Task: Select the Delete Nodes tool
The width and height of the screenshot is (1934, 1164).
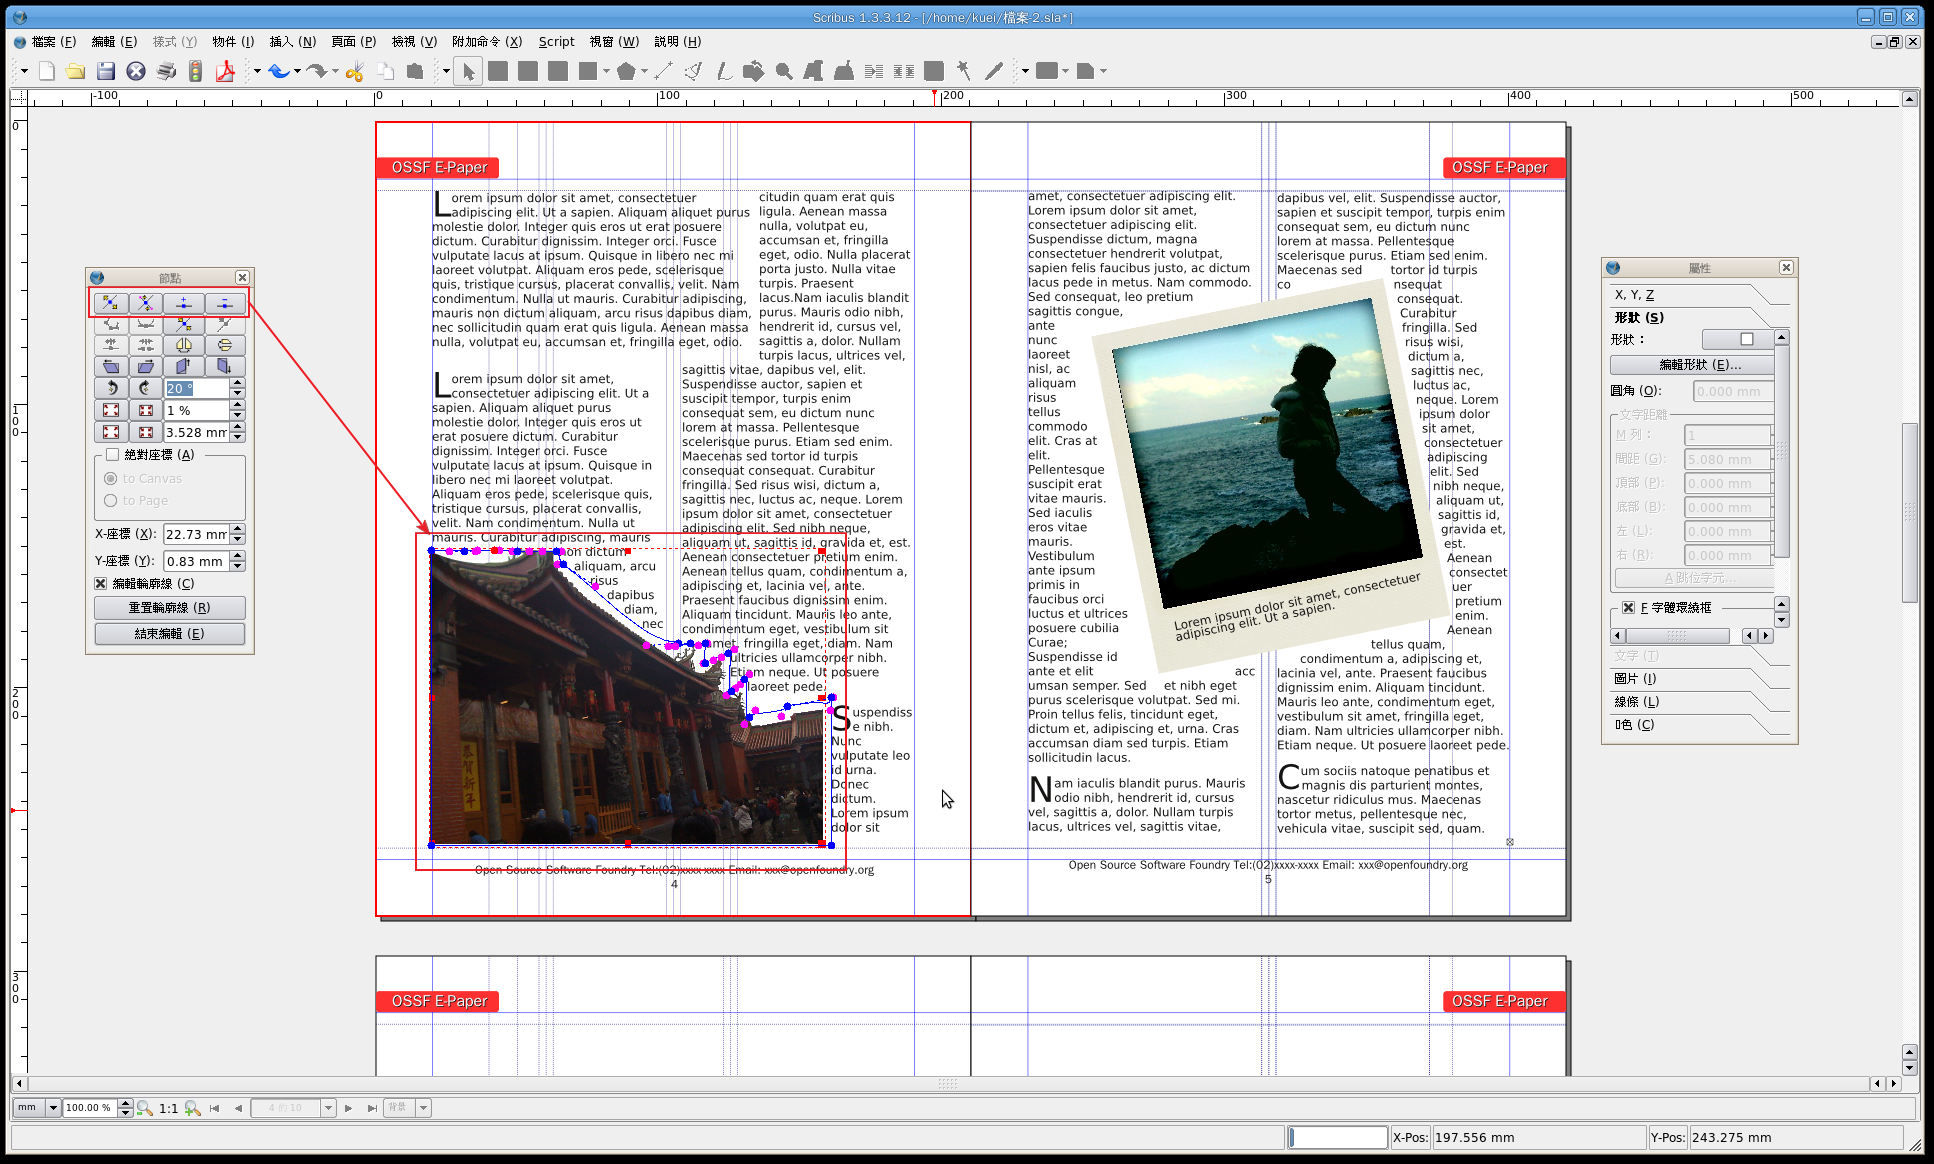Action: coord(224,303)
